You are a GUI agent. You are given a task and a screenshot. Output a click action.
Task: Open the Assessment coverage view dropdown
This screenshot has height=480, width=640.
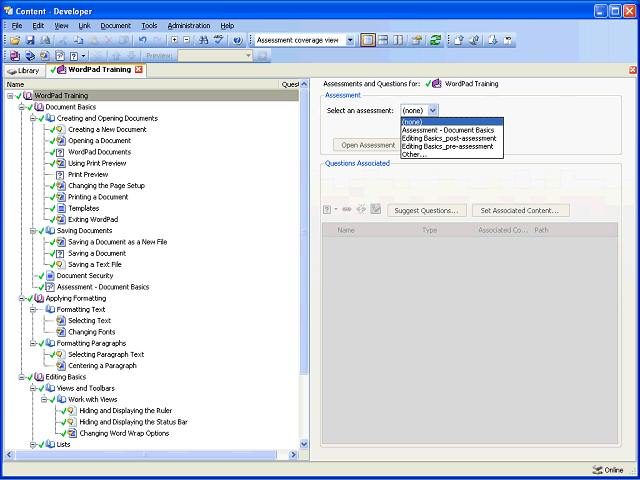click(350, 40)
